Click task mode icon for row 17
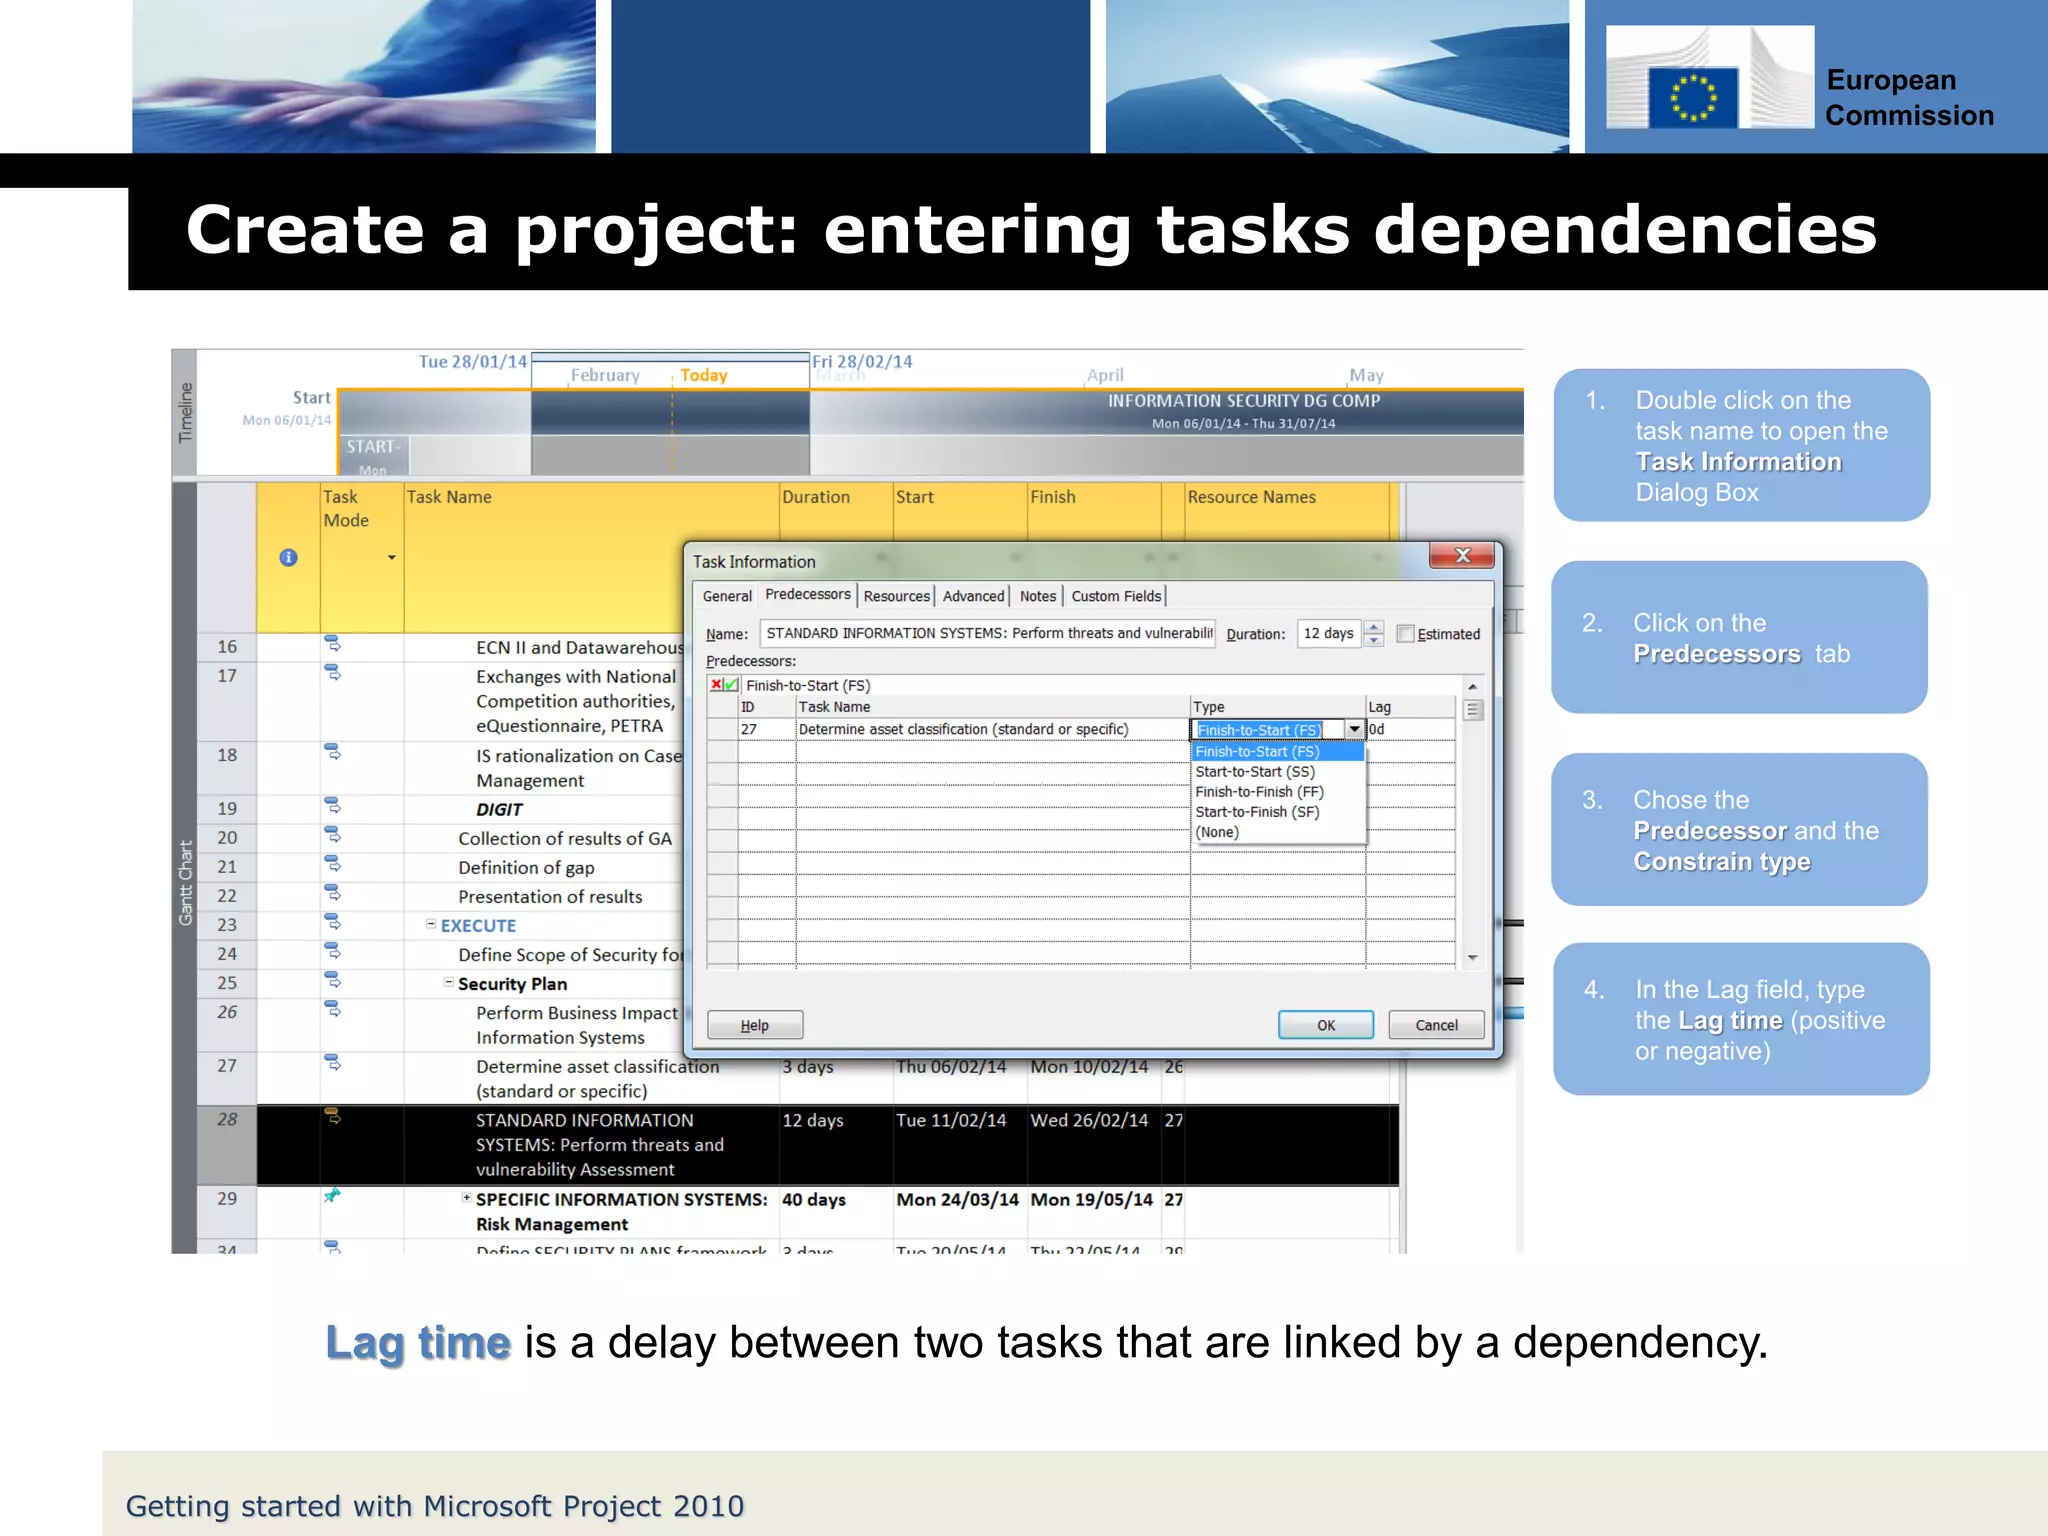Image resolution: width=2048 pixels, height=1536 pixels. [333, 672]
